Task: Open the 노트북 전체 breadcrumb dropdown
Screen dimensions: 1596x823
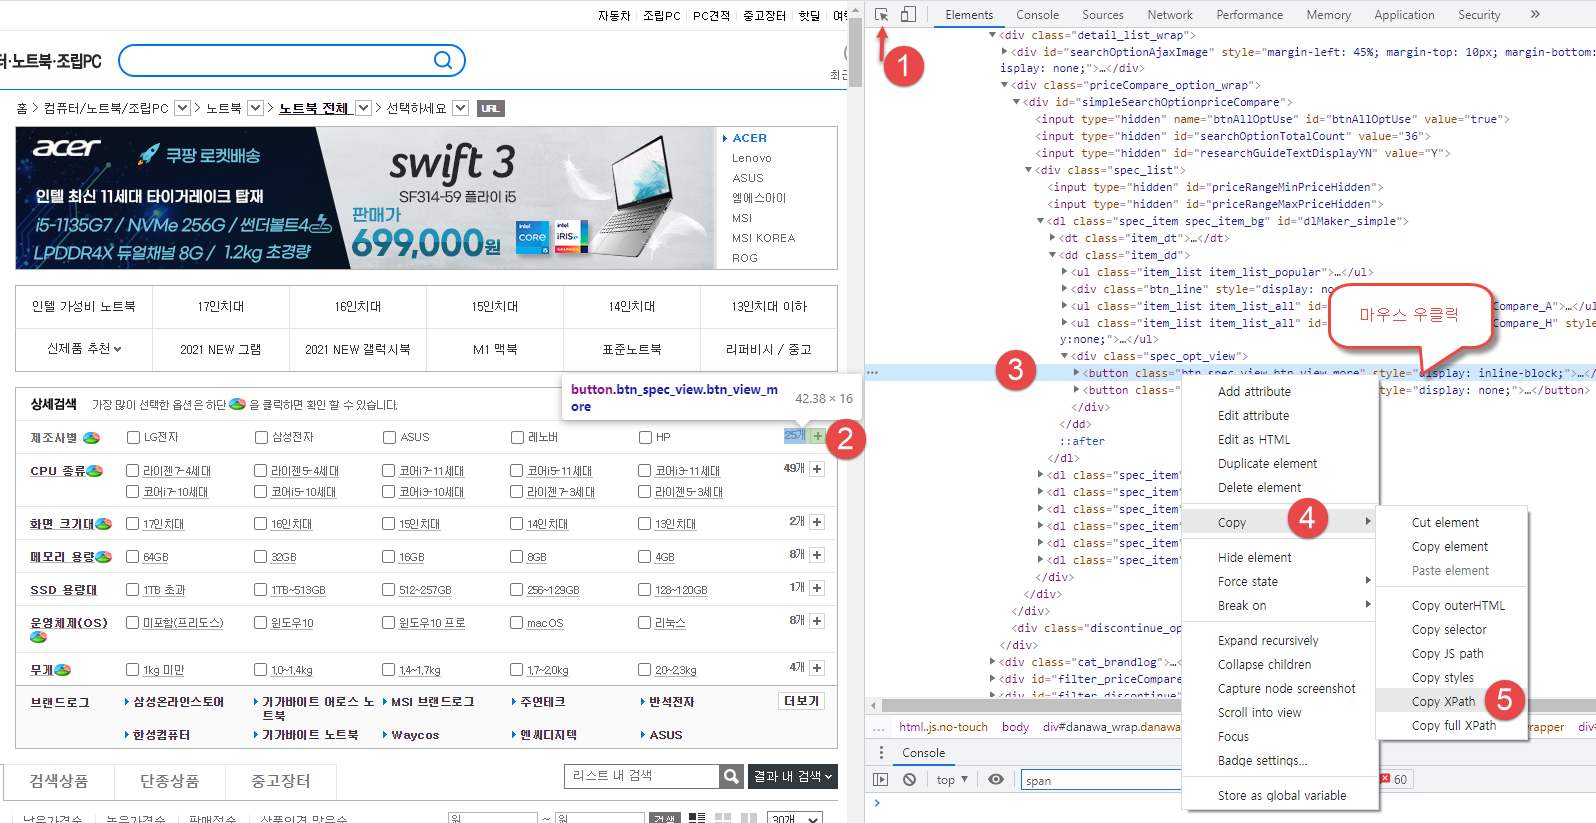Action: click(x=363, y=108)
